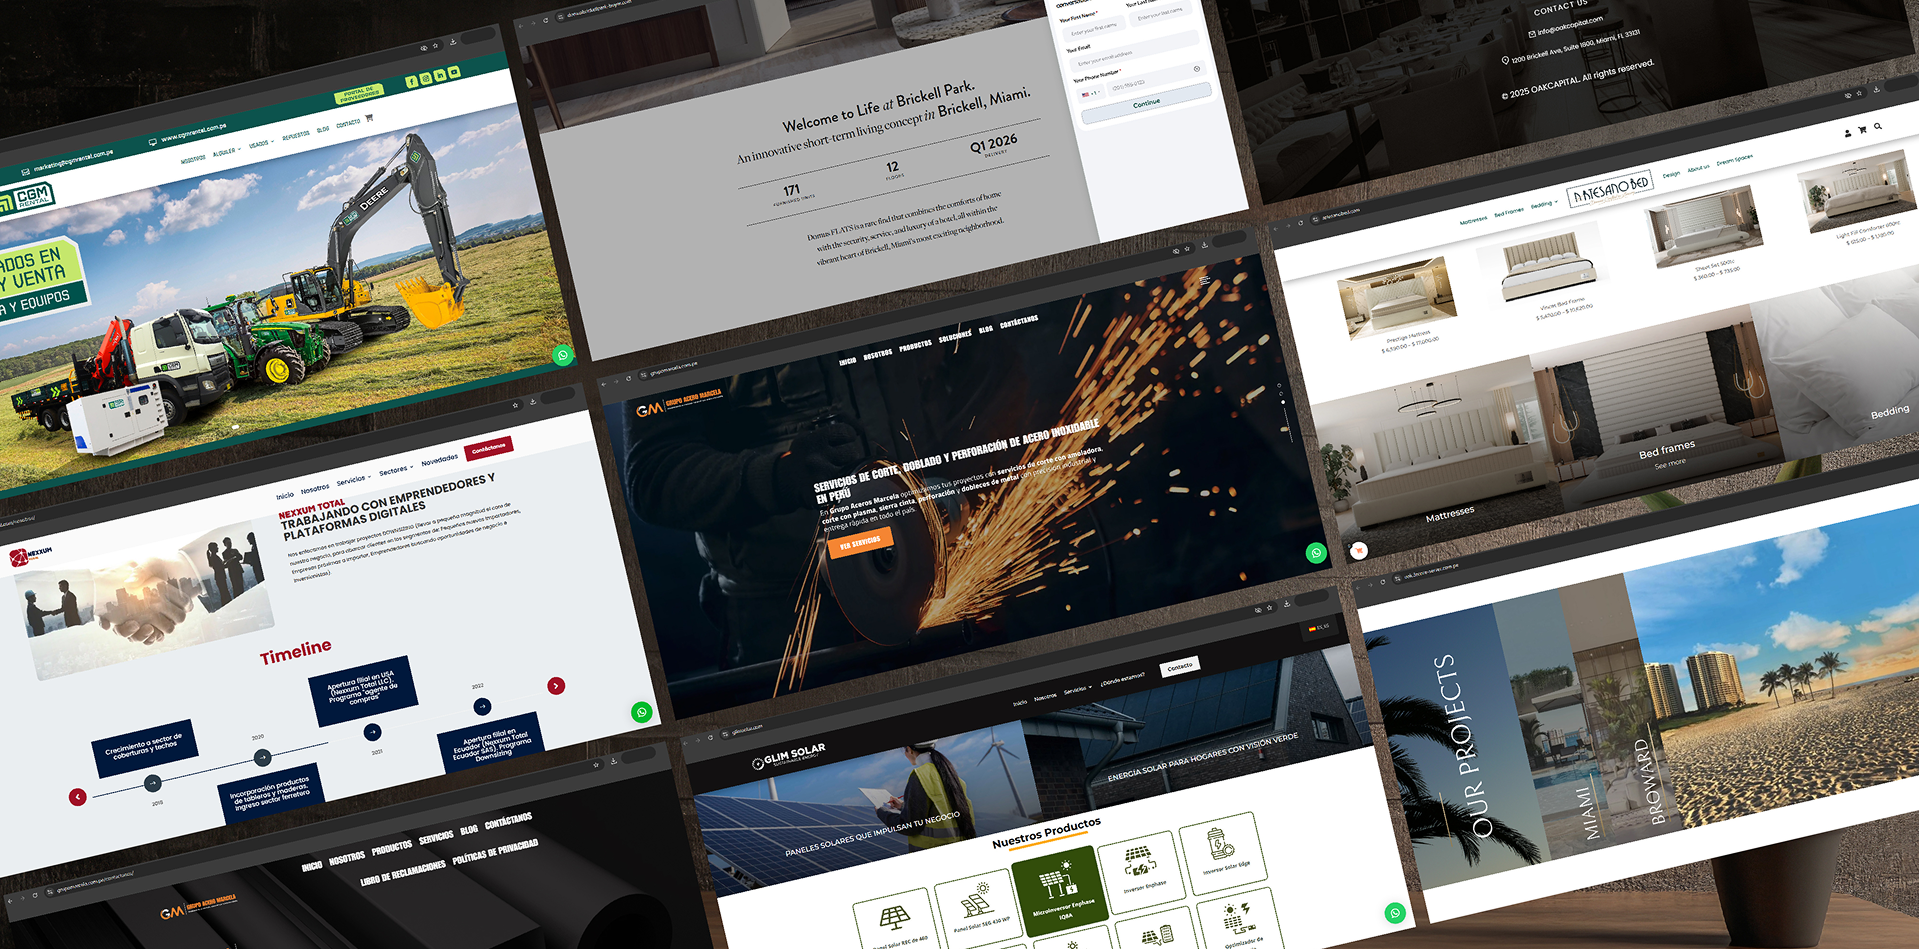The width and height of the screenshot is (1919, 949).
Task: Expand the Sectores dropdown on Nexxum site
Action: pos(395,470)
